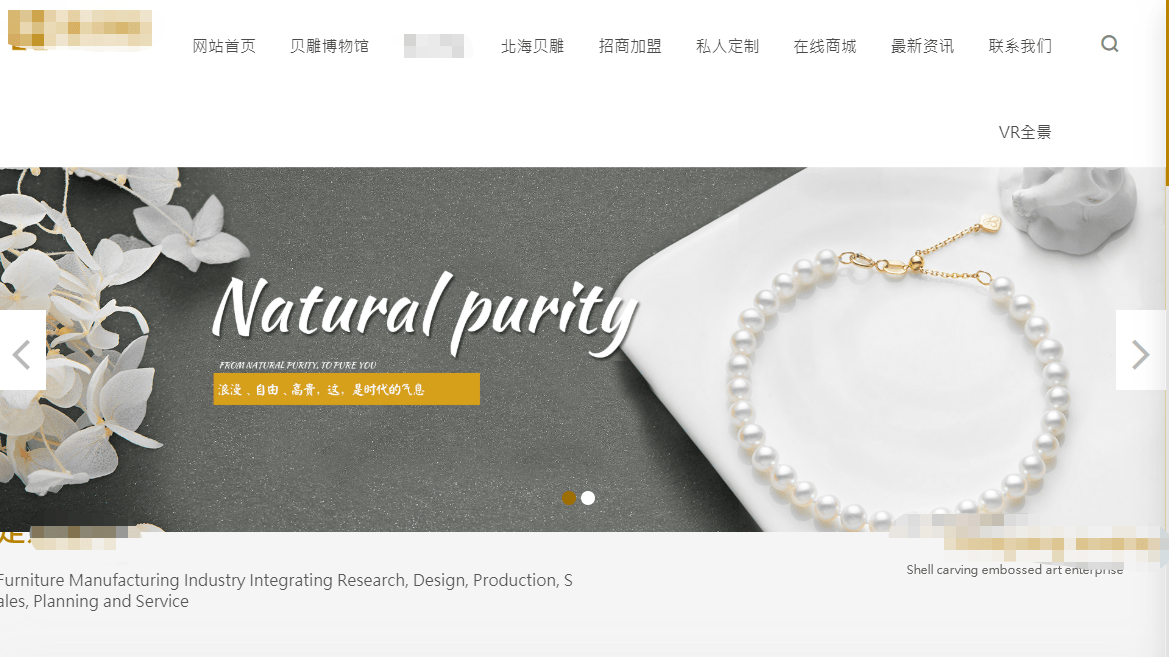Click the blurred site logo

80,30
